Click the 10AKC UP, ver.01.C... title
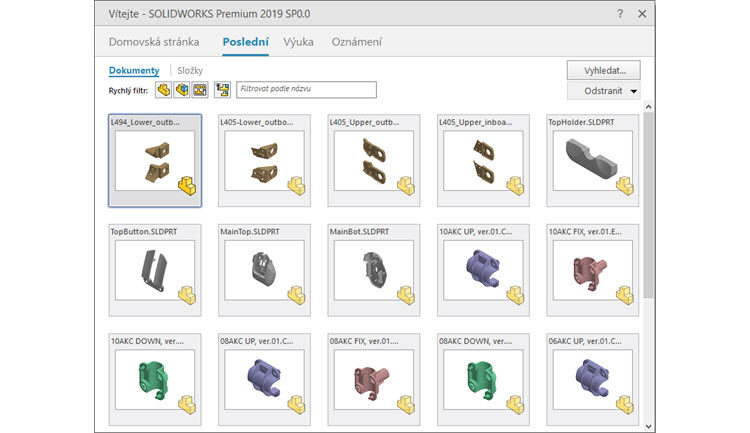 475,232
